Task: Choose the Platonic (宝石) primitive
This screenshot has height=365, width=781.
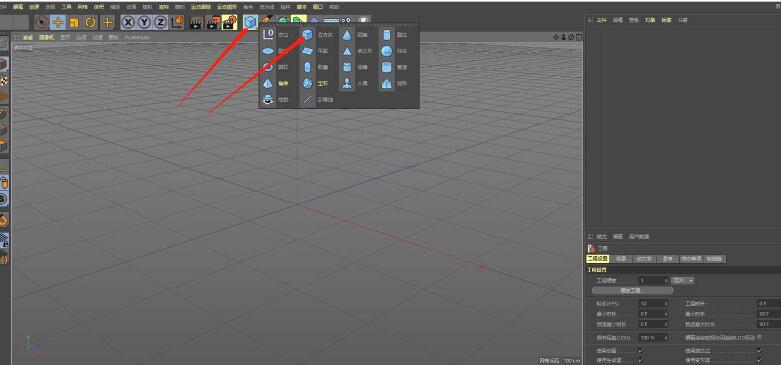Action: coord(308,83)
